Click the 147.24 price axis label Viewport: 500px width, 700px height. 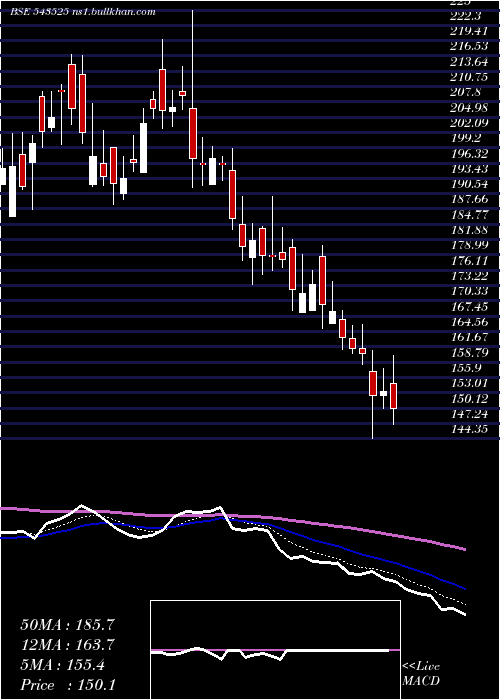(468, 413)
